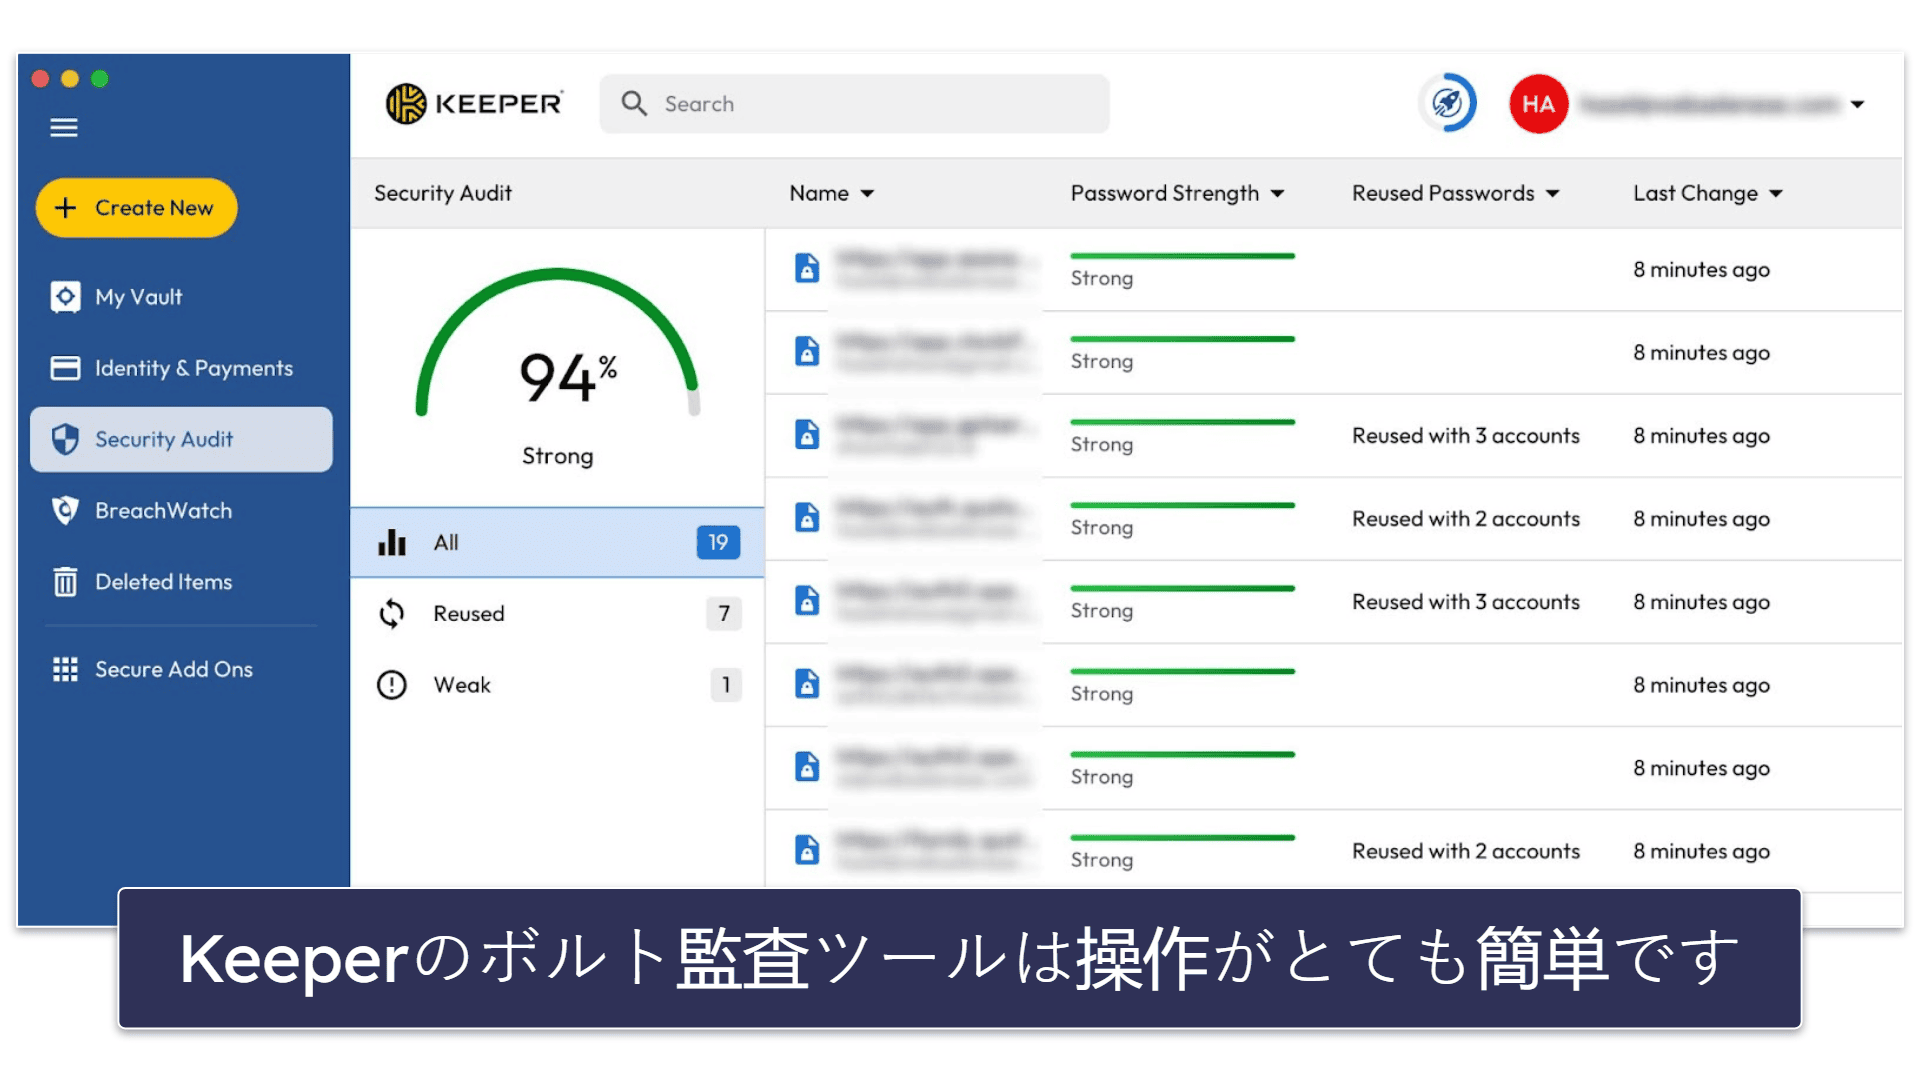This screenshot has height=1079, width=1919.
Task: Click the Keeper logo
Action: [474, 103]
